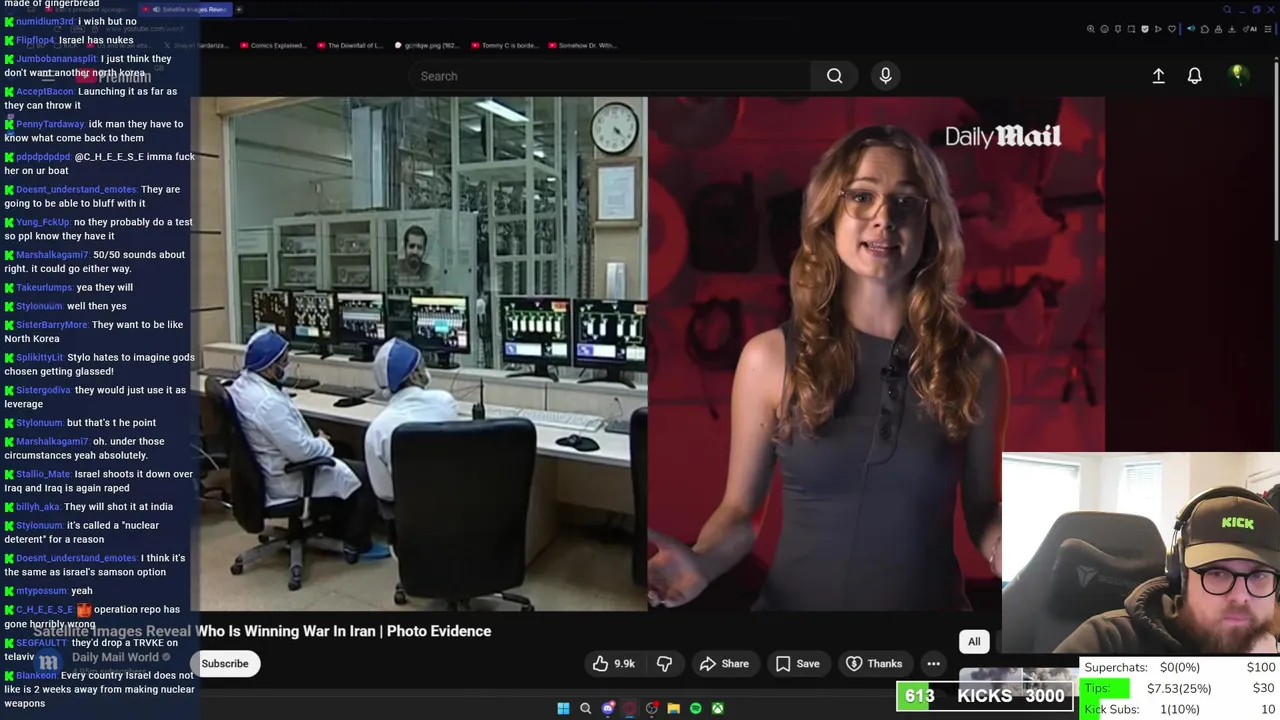
Task: Open the YouTube create upload icon
Action: pyautogui.click(x=1158, y=76)
